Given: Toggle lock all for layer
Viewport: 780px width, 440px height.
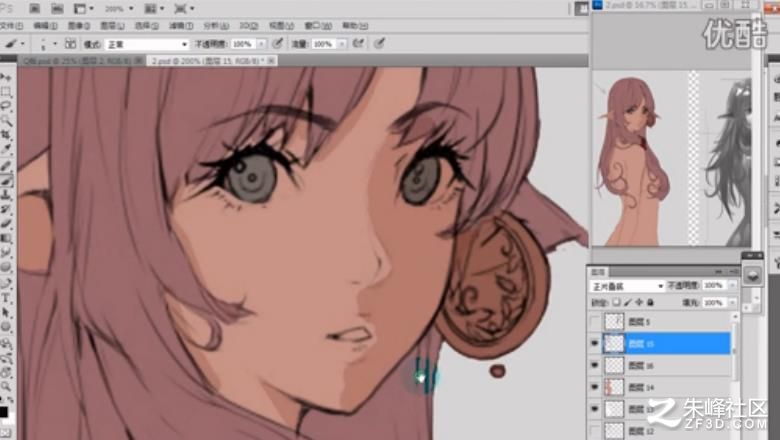Looking at the screenshot, I should point(650,302).
